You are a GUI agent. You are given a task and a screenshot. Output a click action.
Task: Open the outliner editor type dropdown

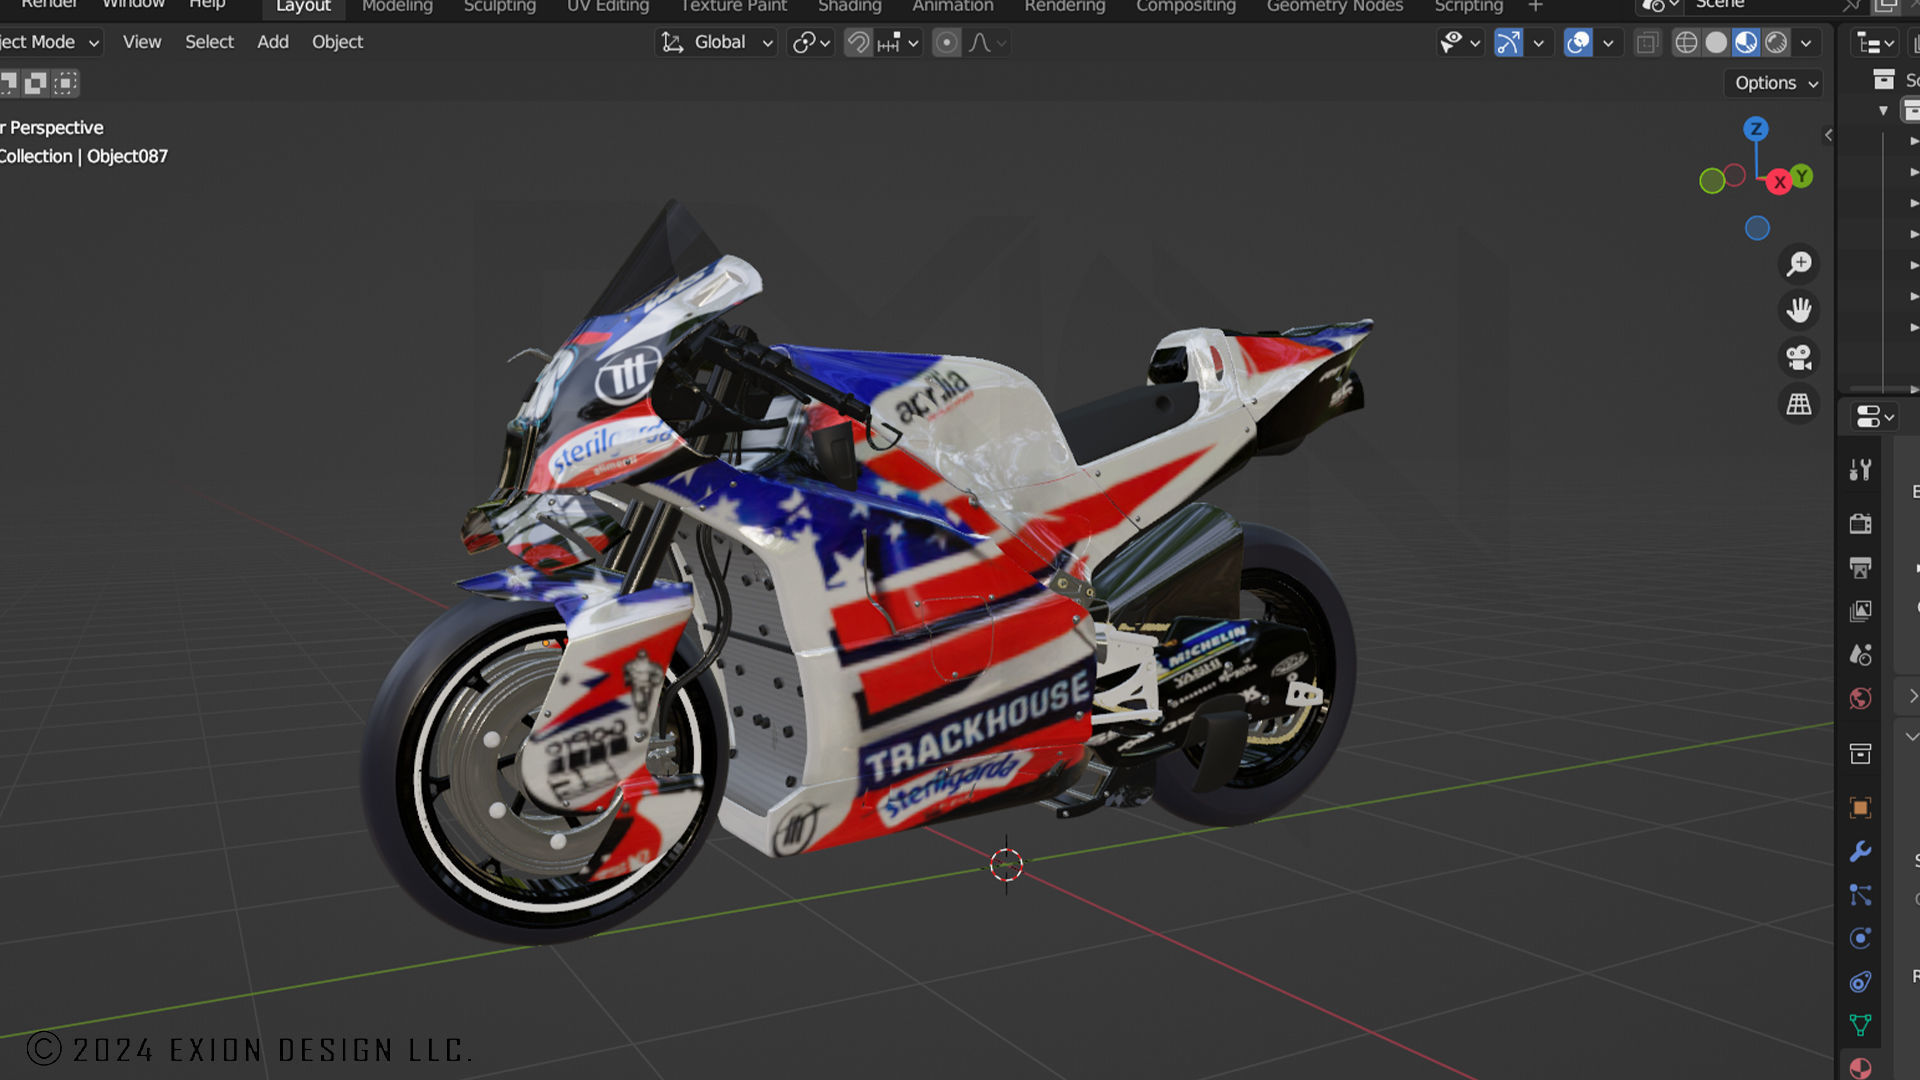click(1874, 43)
